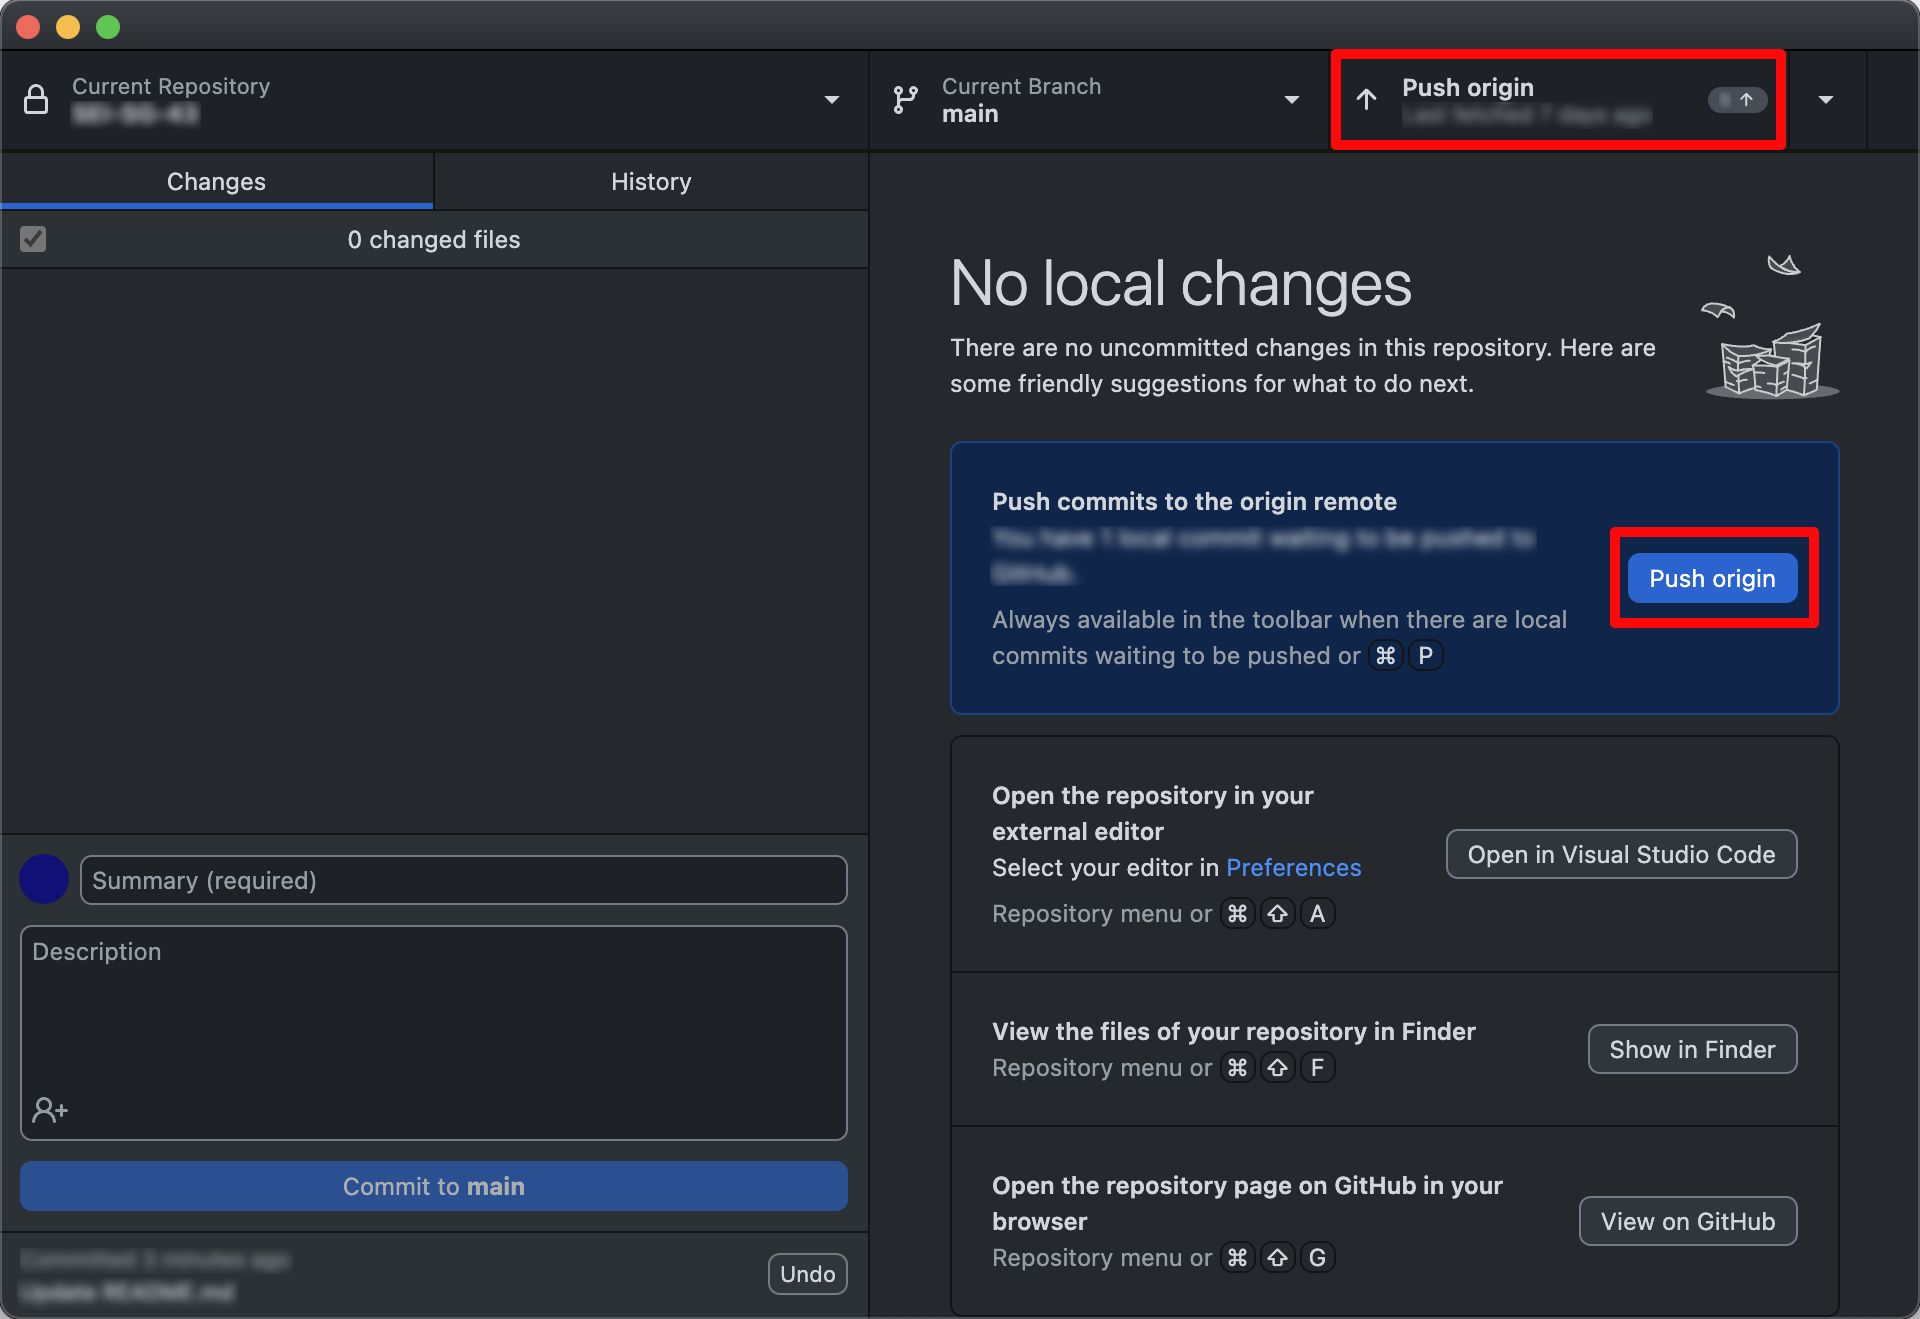Image resolution: width=1920 pixels, height=1319 pixels.
Task: Click the ahead-count badge on Push origin
Action: coord(1737,100)
